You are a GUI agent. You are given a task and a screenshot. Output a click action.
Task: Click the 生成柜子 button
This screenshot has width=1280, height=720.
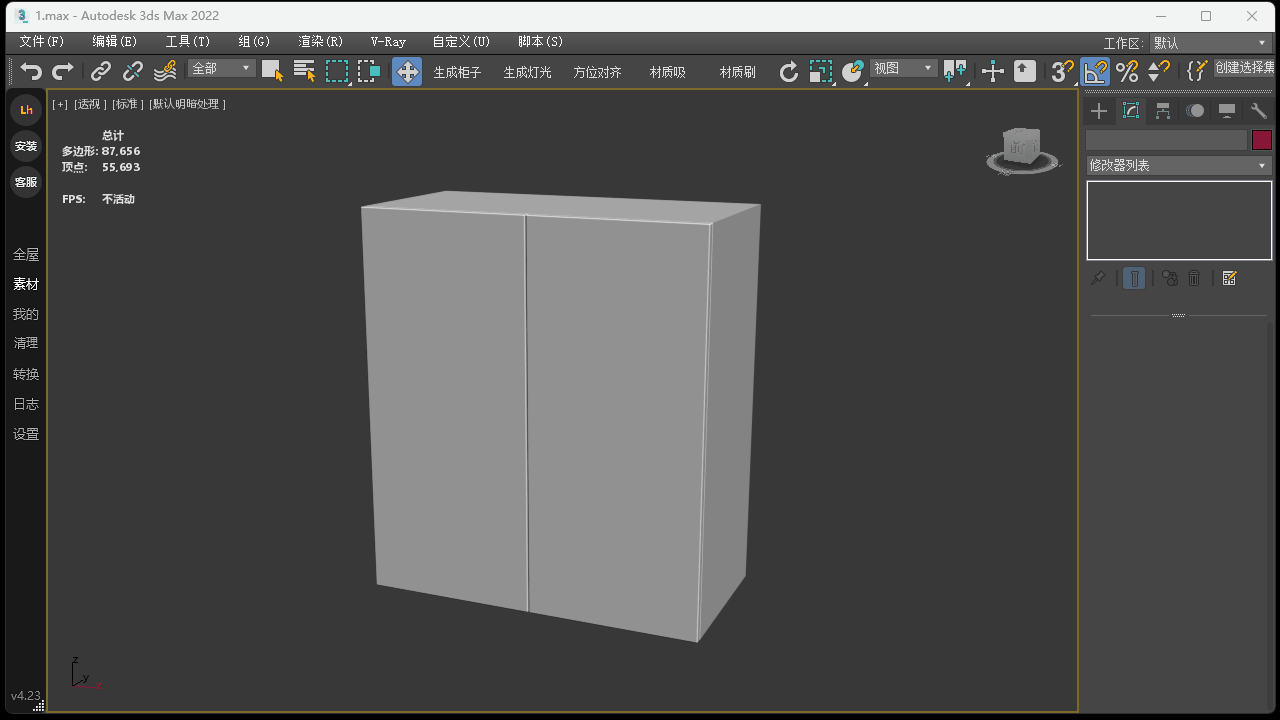[457, 72]
